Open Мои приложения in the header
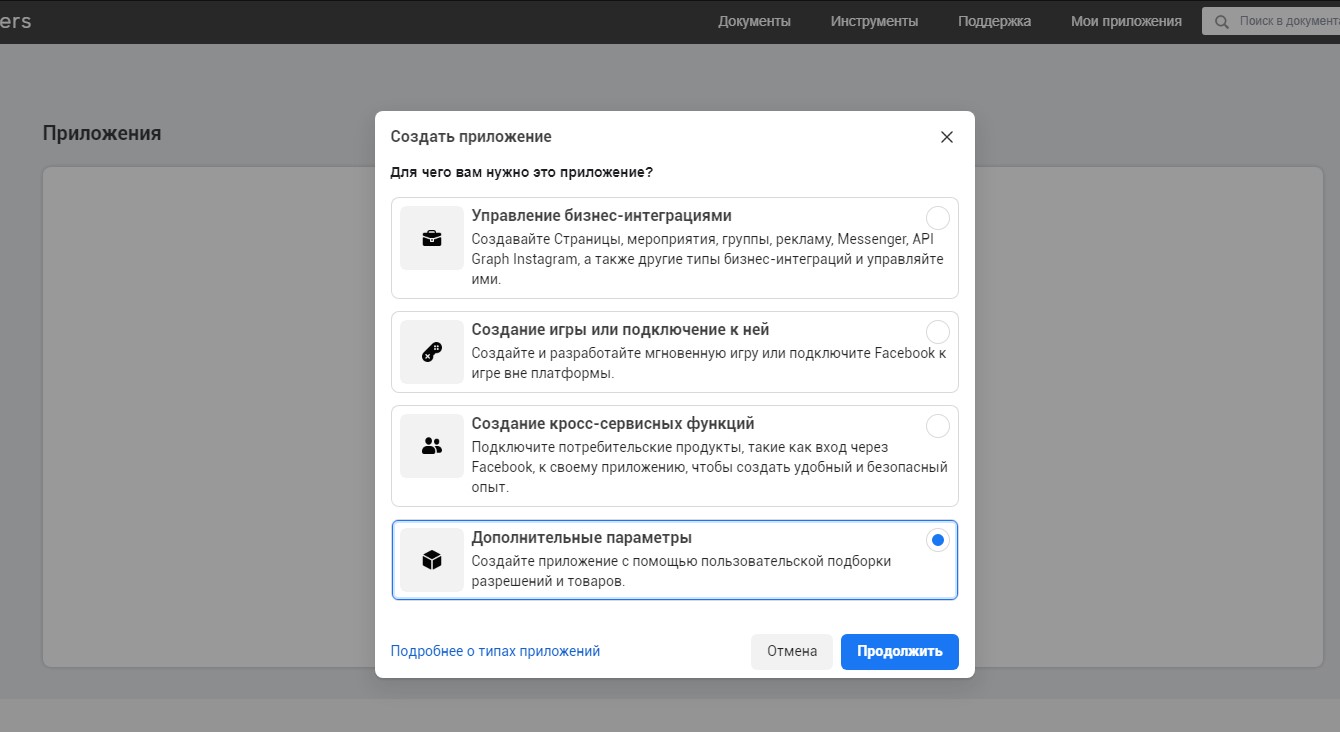 [x=1126, y=21]
